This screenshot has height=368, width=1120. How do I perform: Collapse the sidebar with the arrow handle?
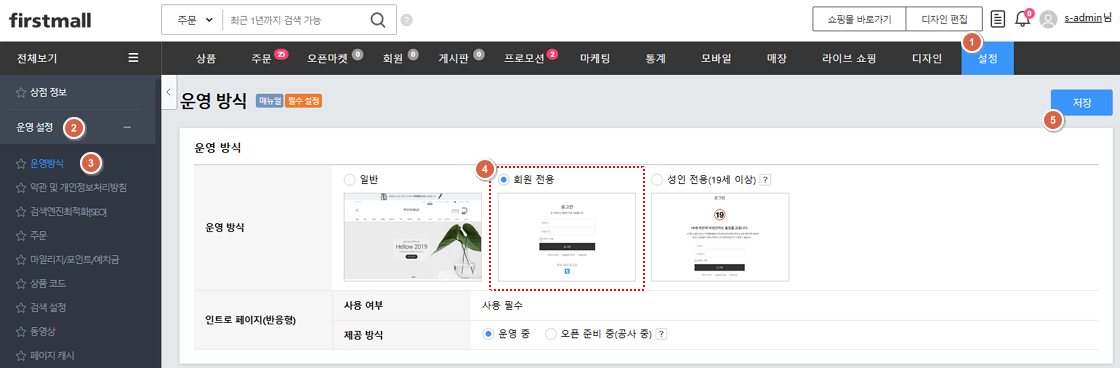pyautogui.click(x=169, y=92)
